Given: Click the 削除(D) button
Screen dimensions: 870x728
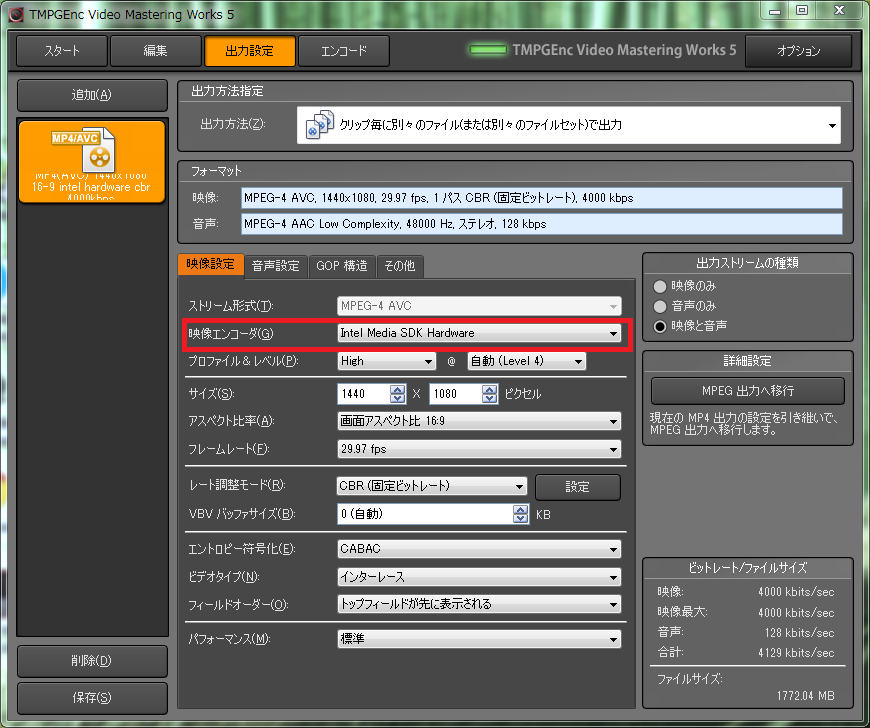Looking at the screenshot, I should click(92, 661).
